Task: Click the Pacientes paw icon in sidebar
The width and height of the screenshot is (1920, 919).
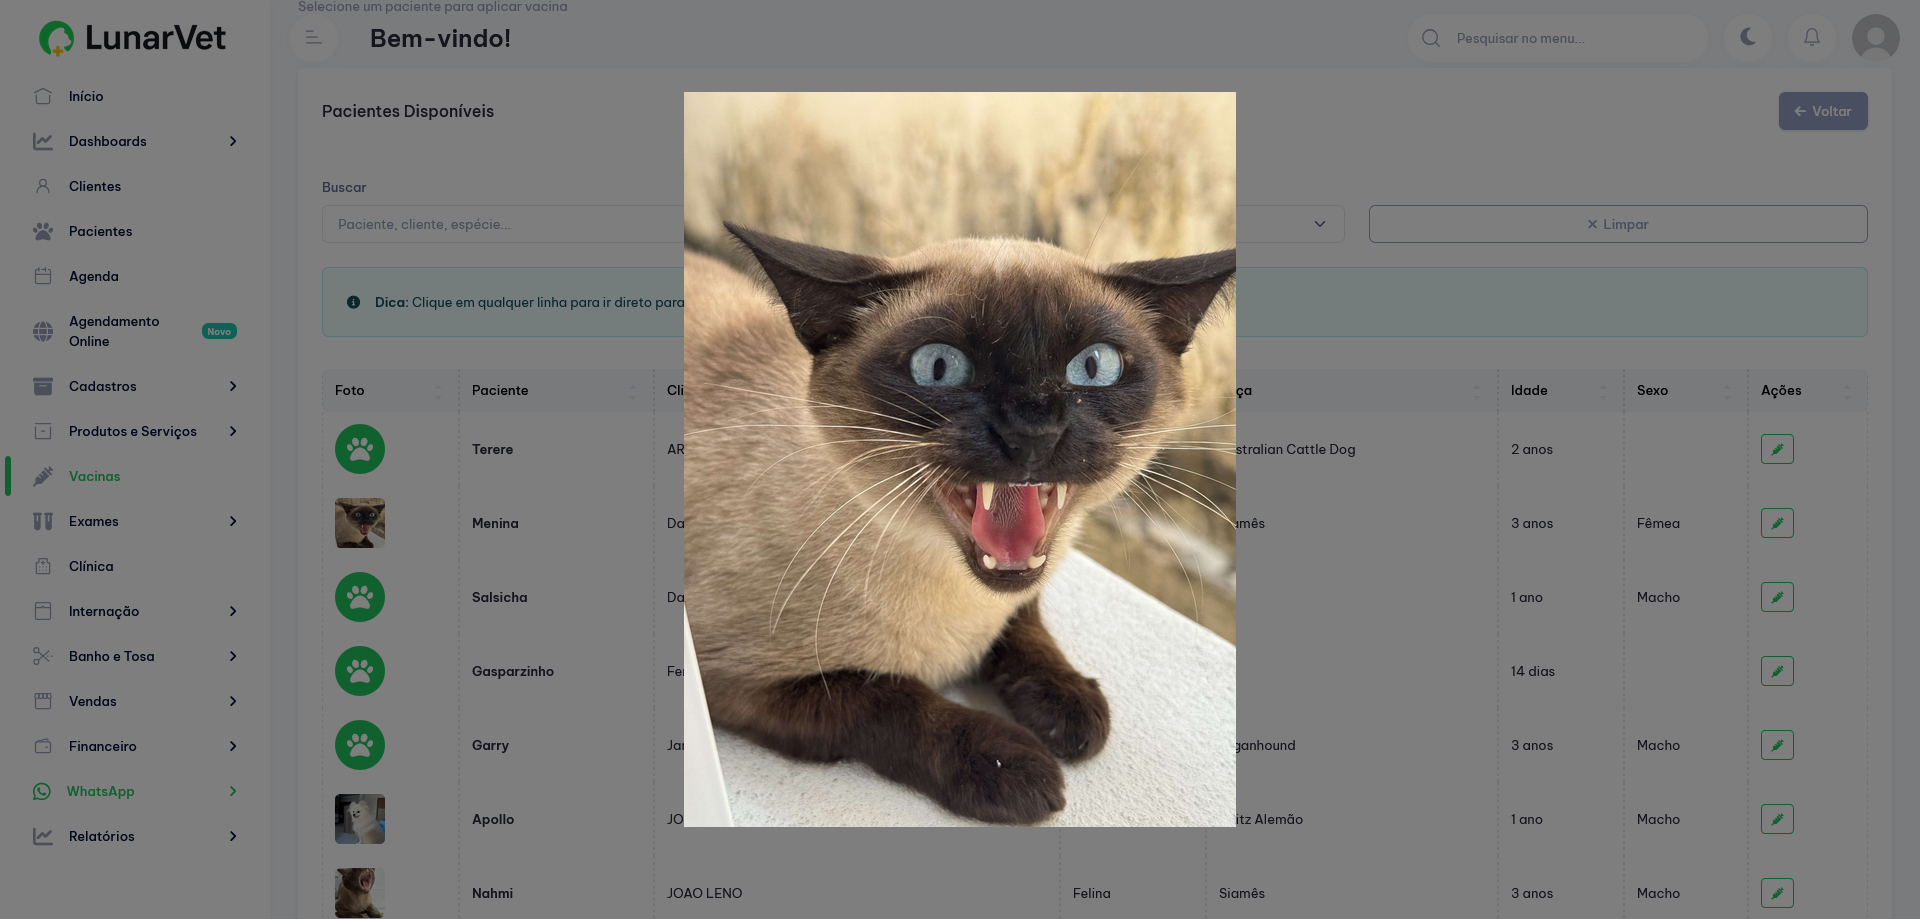Action: coord(43,231)
